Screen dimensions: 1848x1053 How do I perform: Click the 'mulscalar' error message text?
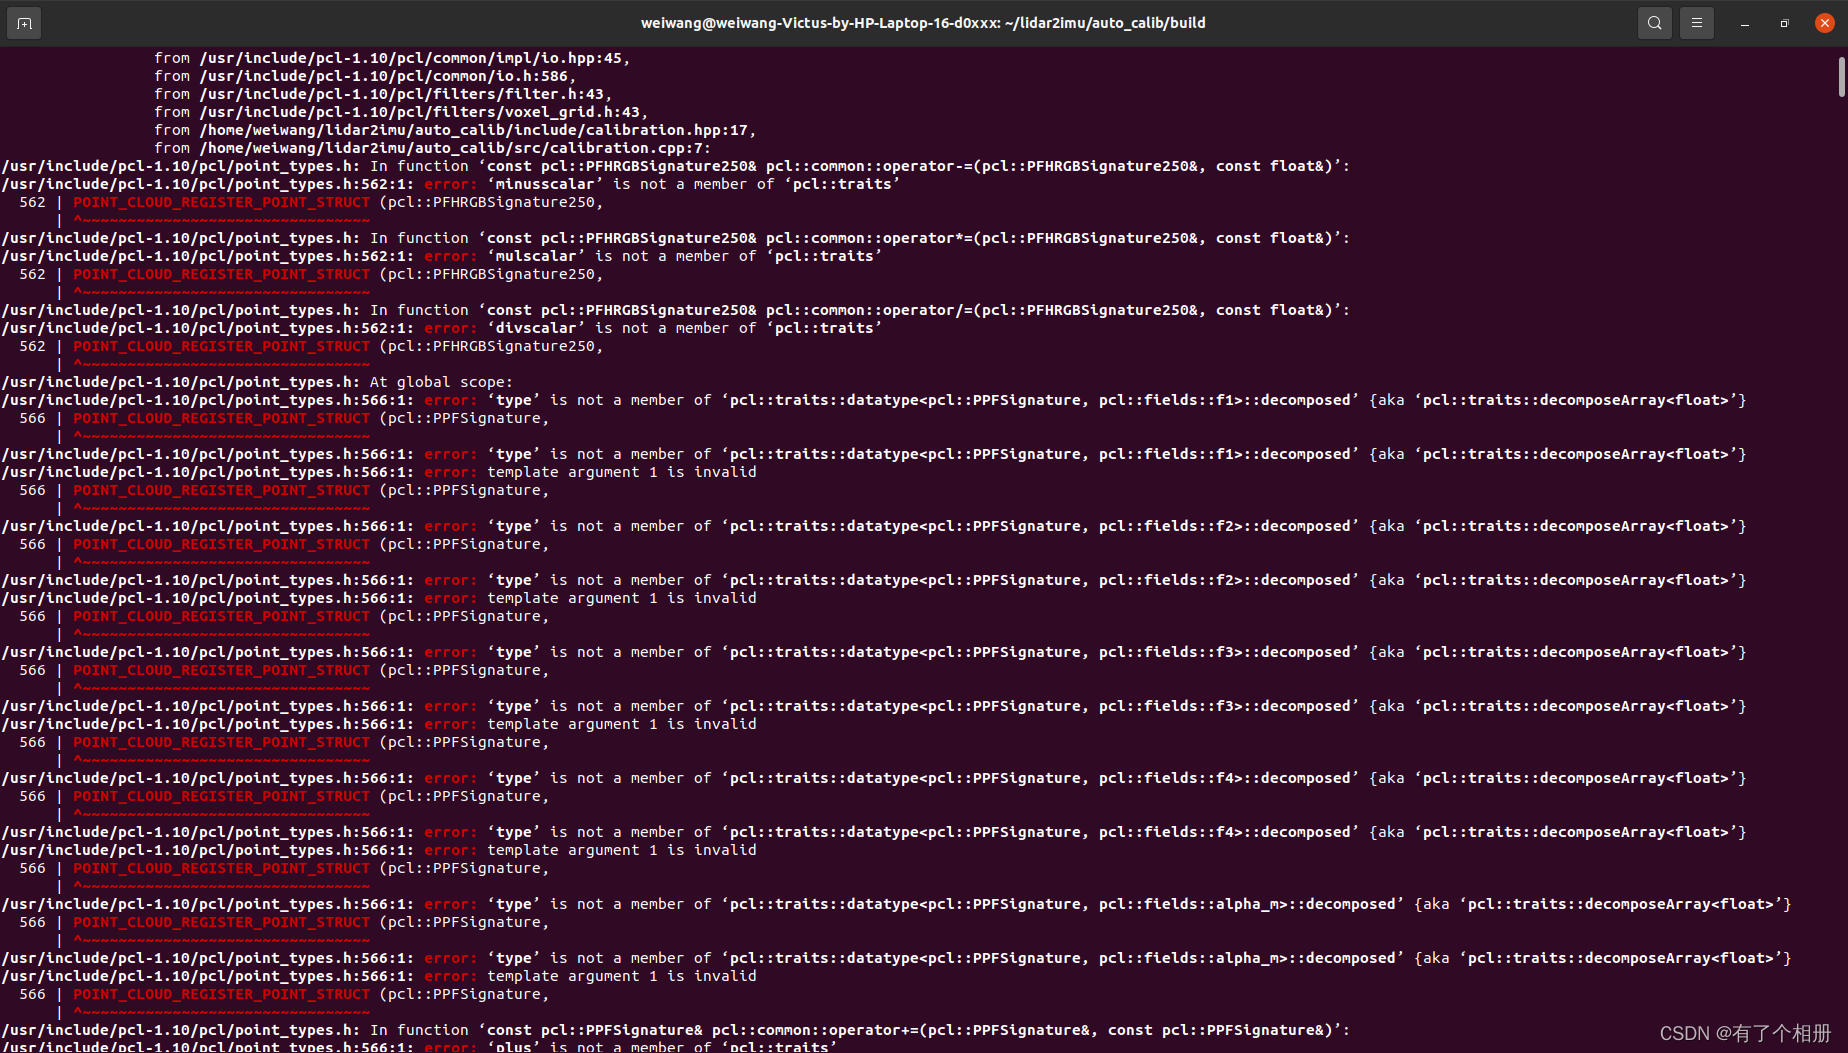point(441,256)
